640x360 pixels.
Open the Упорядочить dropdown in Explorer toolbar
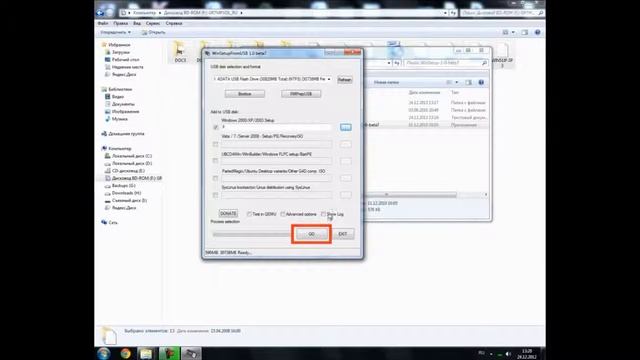(x=116, y=32)
